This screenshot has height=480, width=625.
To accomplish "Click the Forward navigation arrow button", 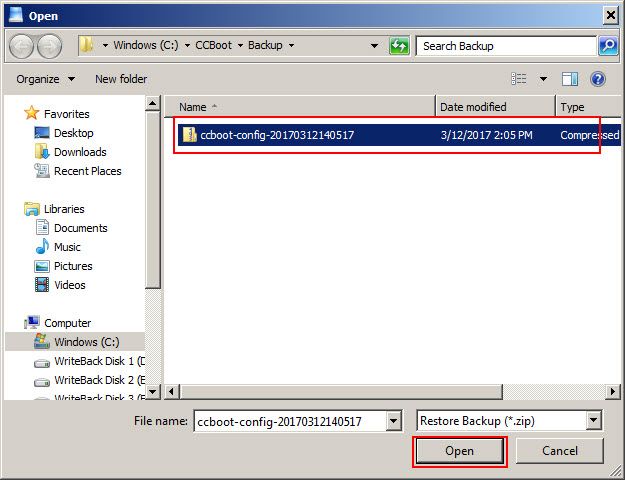I will click(x=49, y=46).
